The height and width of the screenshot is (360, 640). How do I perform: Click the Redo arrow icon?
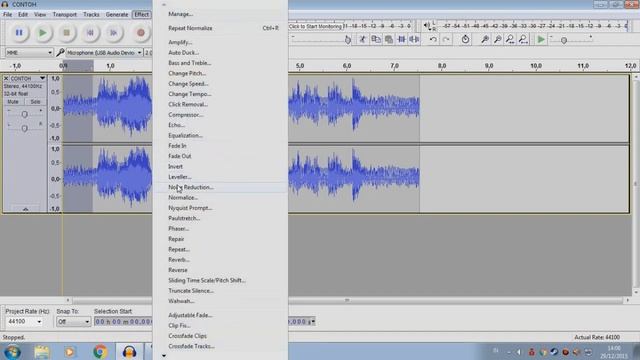click(446, 39)
